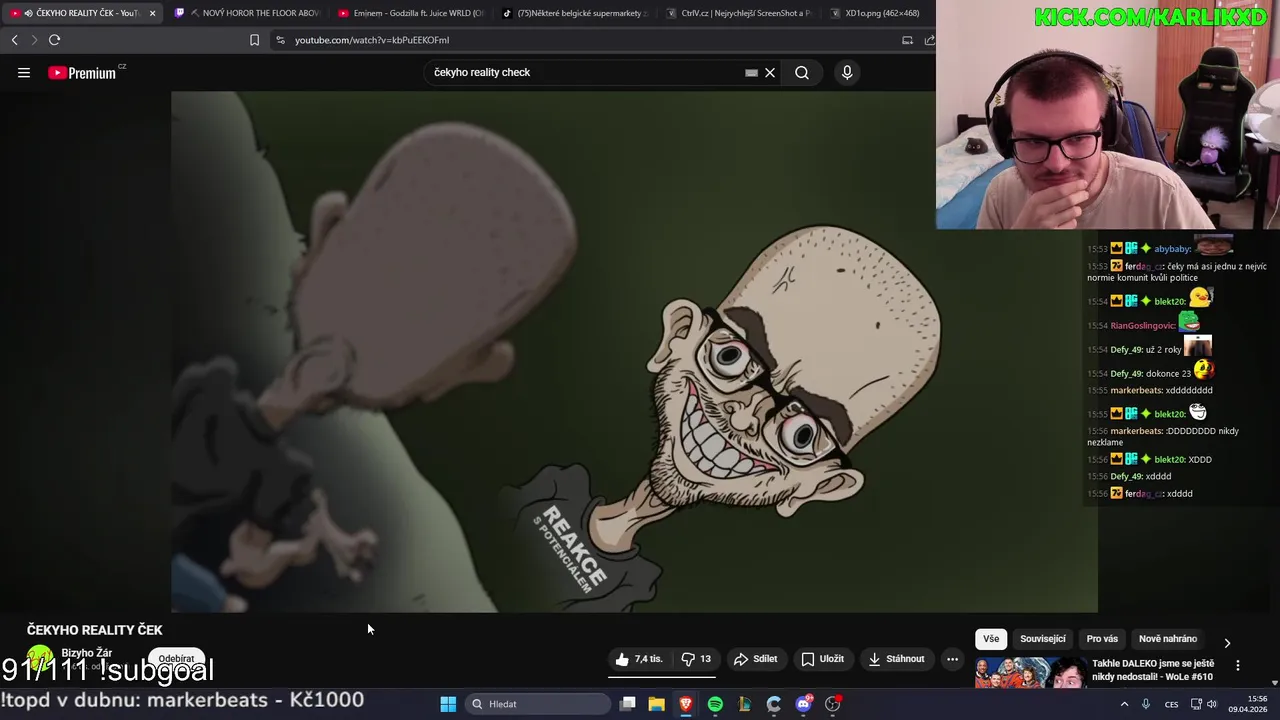Click the video player area
The width and height of the screenshot is (1280, 720).
click(x=634, y=352)
